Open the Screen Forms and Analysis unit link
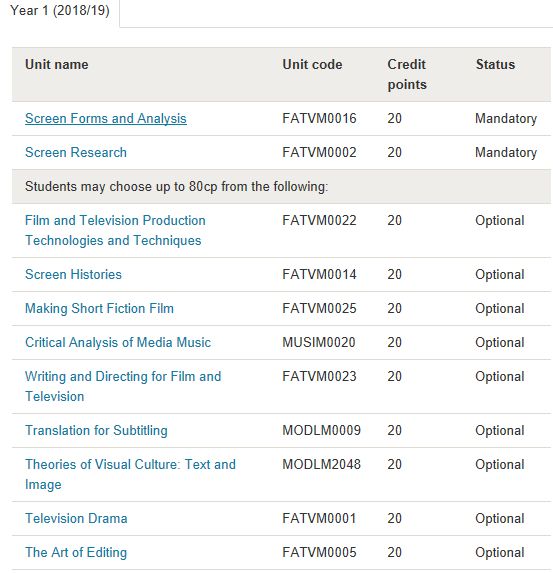The width and height of the screenshot is (553, 573). click(x=106, y=118)
